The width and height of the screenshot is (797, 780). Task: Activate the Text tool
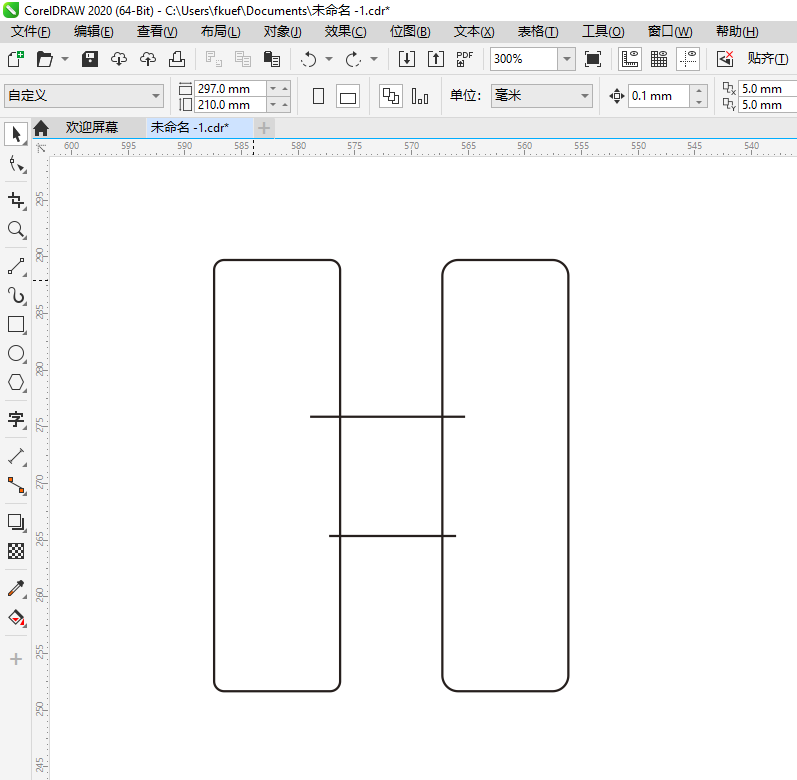(16, 419)
